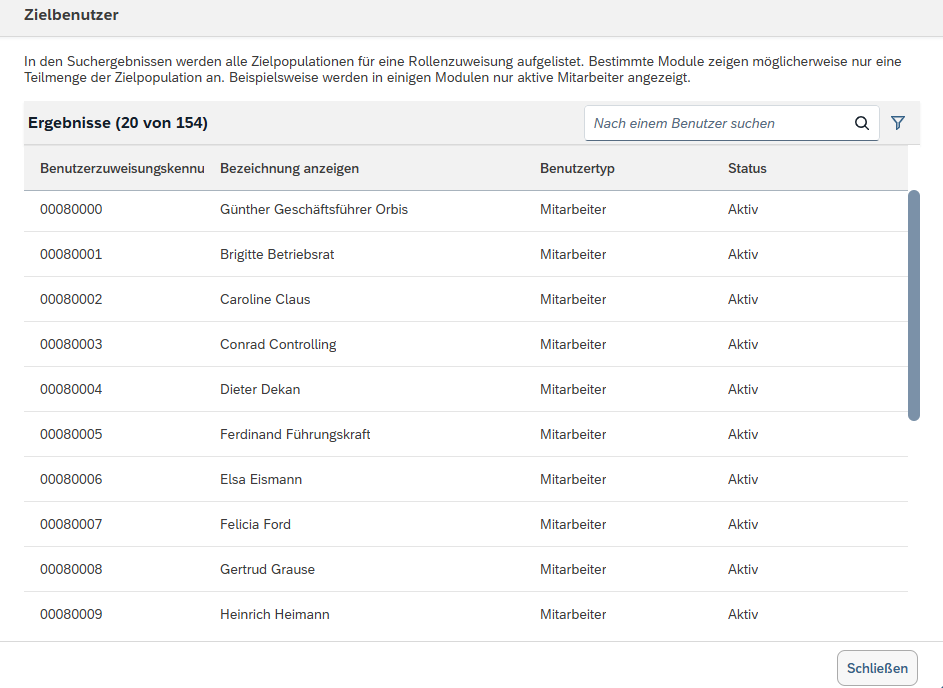Click the Benutzertyp column header
Screen dimensions: 943x688
point(577,168)
